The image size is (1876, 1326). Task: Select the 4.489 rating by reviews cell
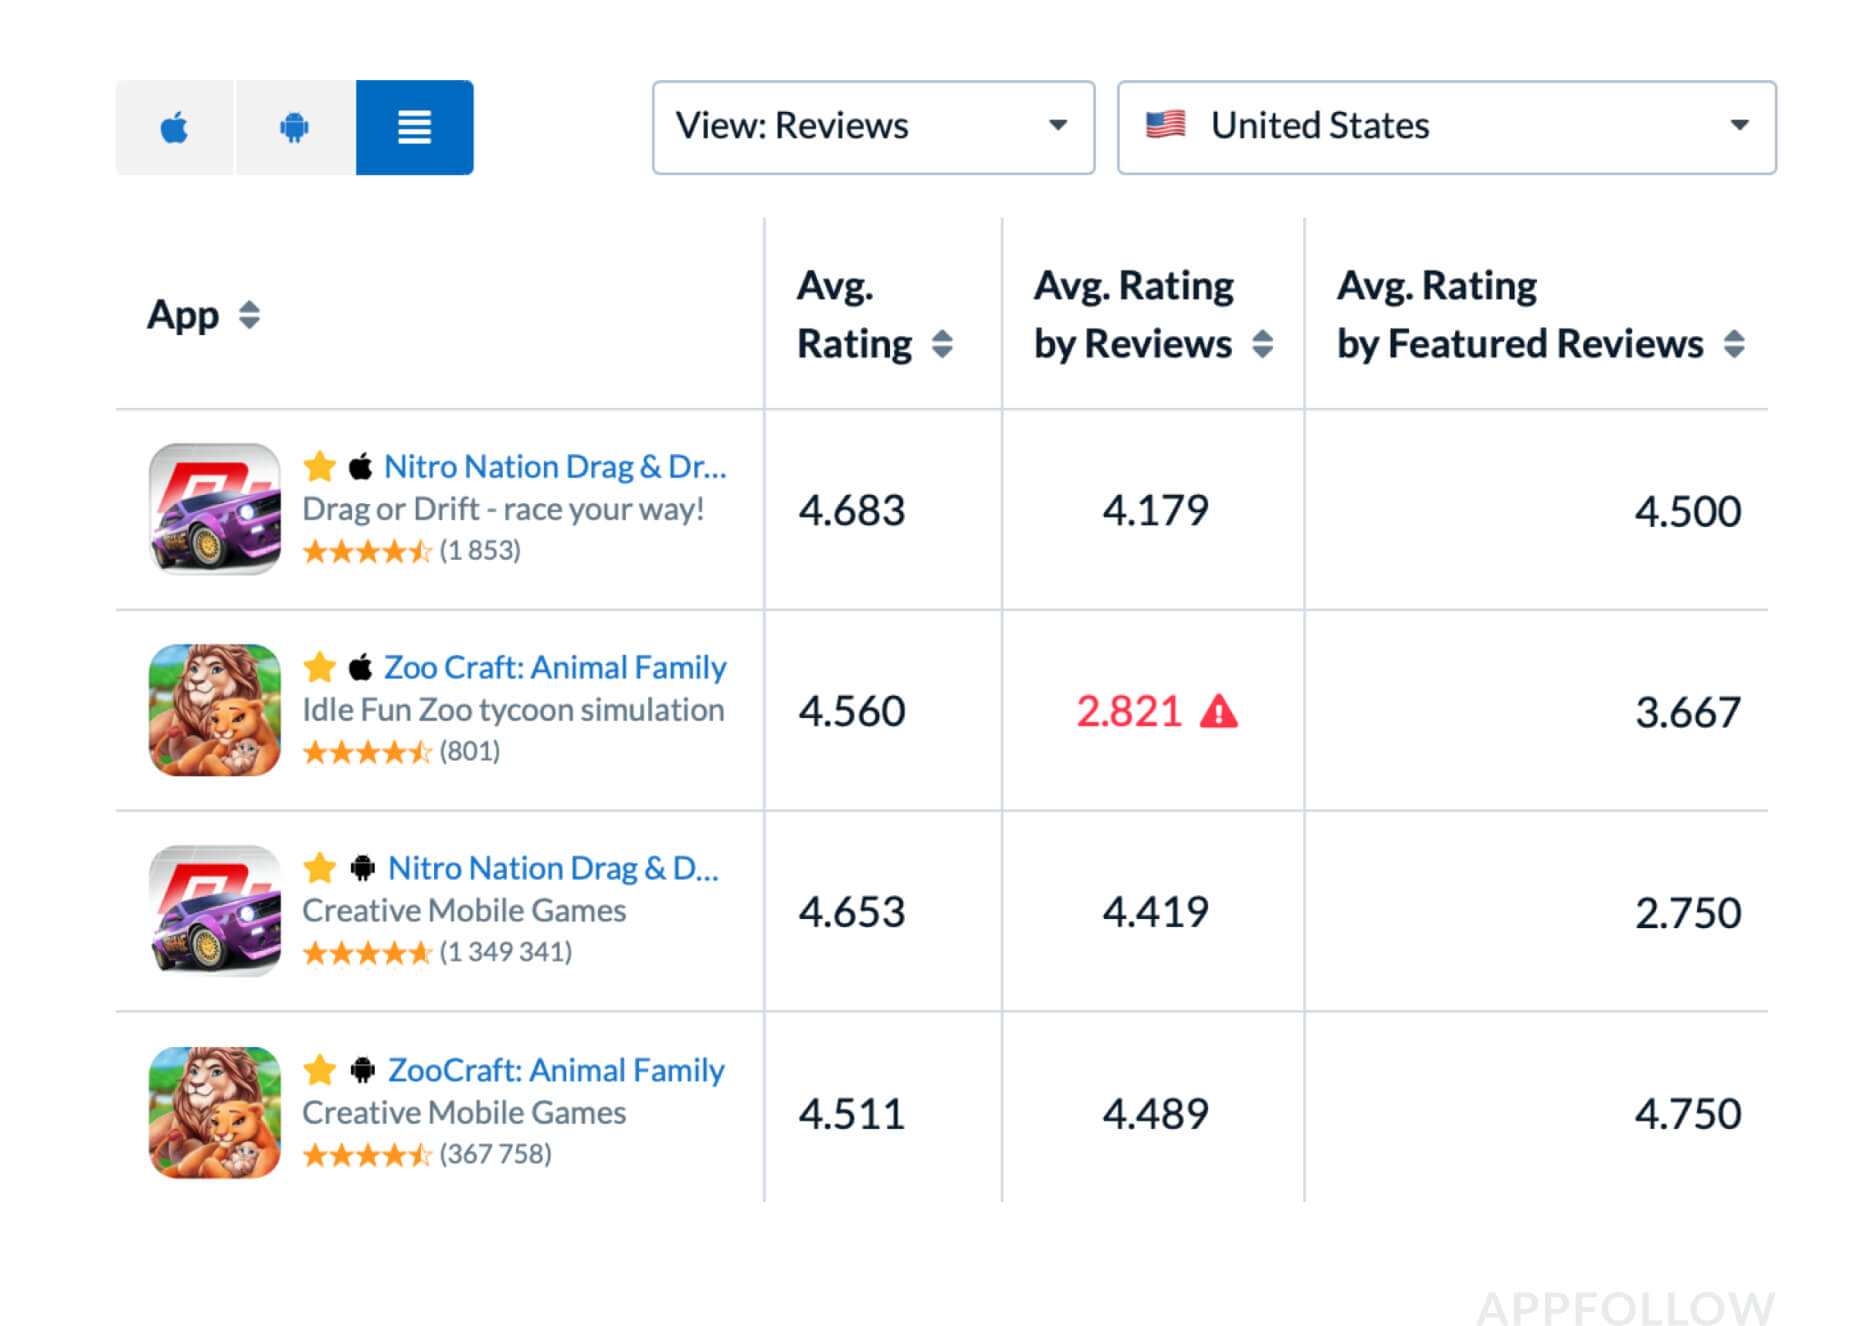pos(1155,1114)
